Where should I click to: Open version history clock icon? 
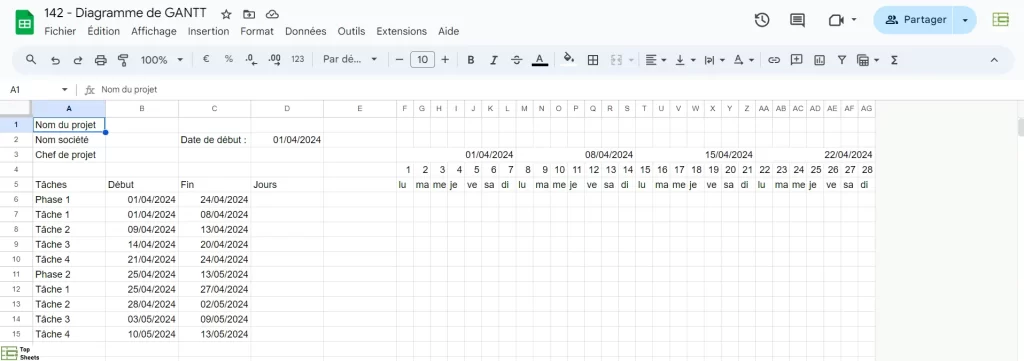pyautogui.click(x=761, y=20)
